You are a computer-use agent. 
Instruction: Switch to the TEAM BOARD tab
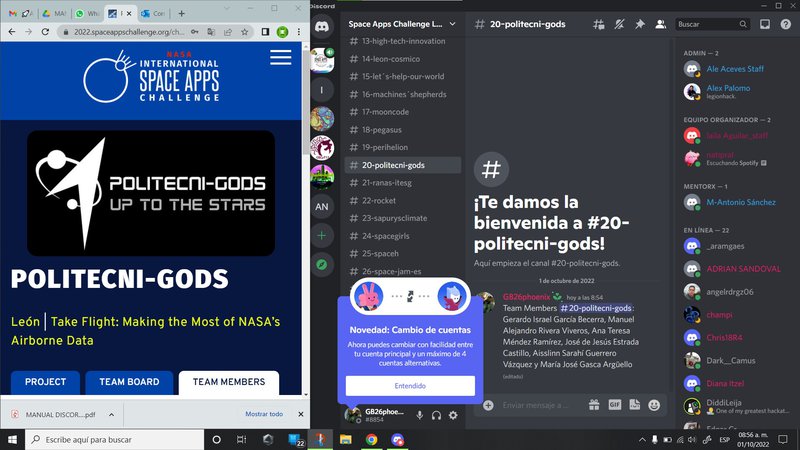(x=128, y=382)
